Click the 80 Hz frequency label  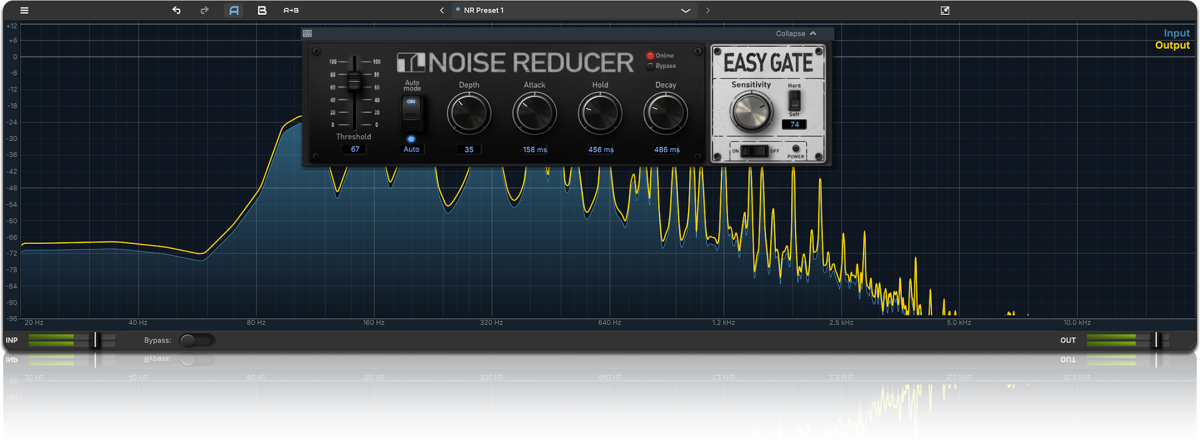(x=256, y=323)
